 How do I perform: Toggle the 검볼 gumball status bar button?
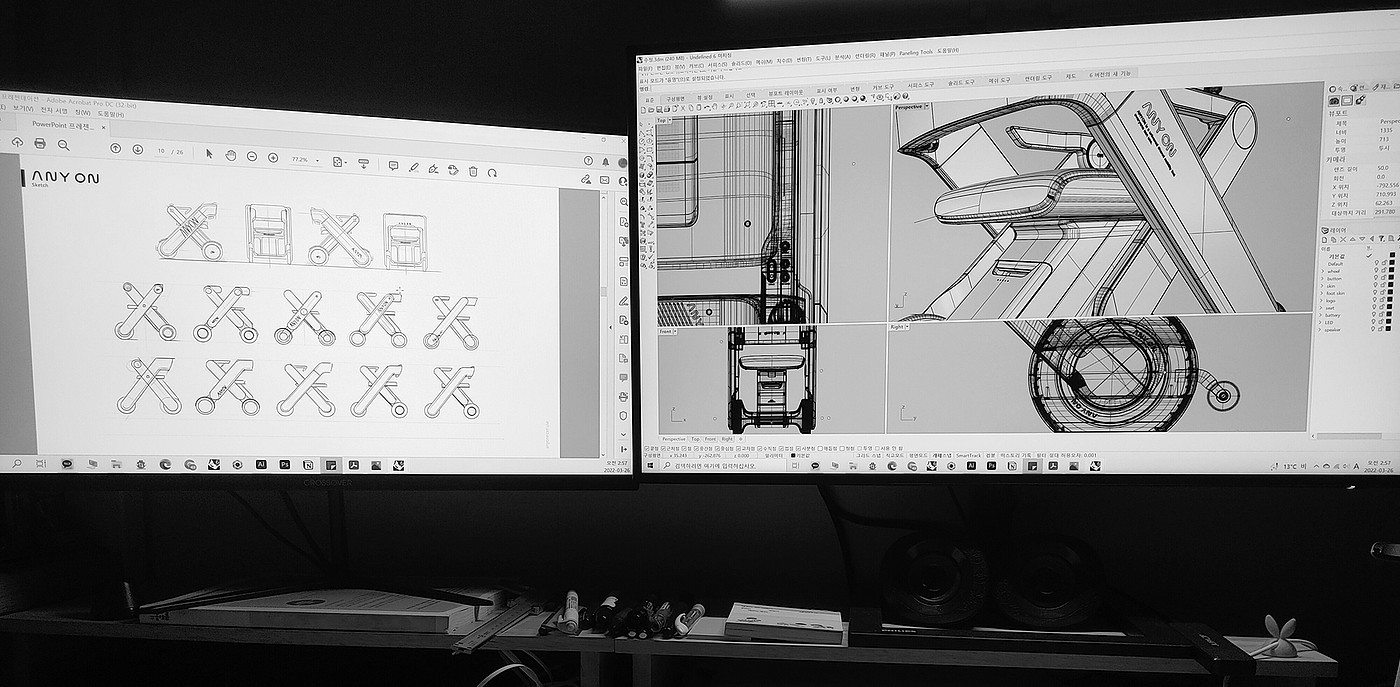coord(990,455)
